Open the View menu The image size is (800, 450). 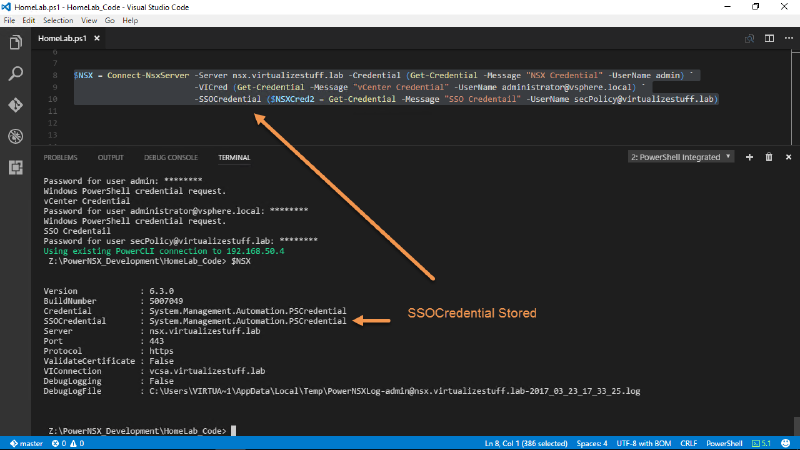[x=89, y=20]
